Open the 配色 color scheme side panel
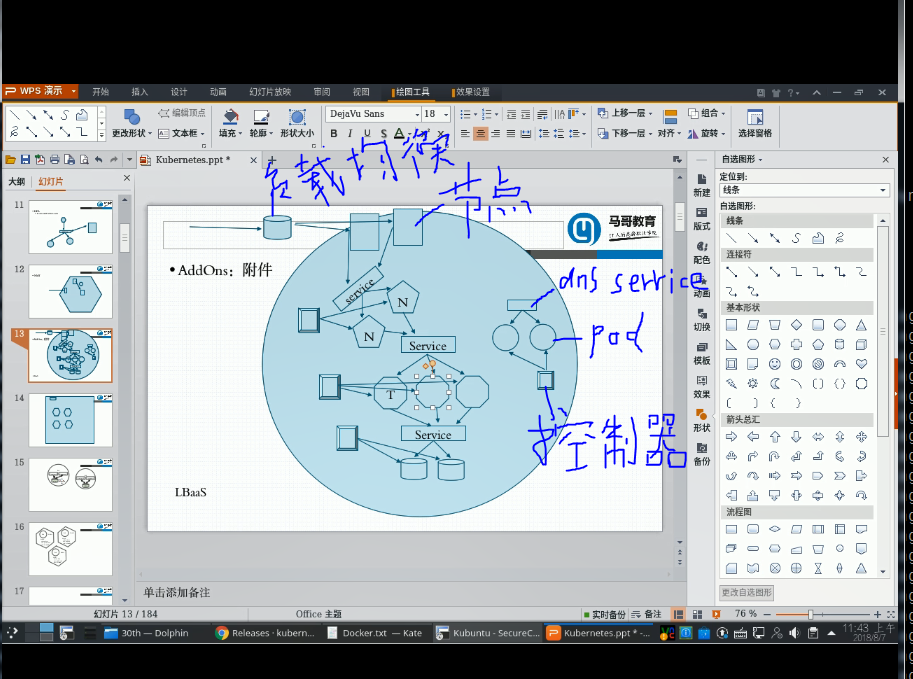 coord(702,253)
